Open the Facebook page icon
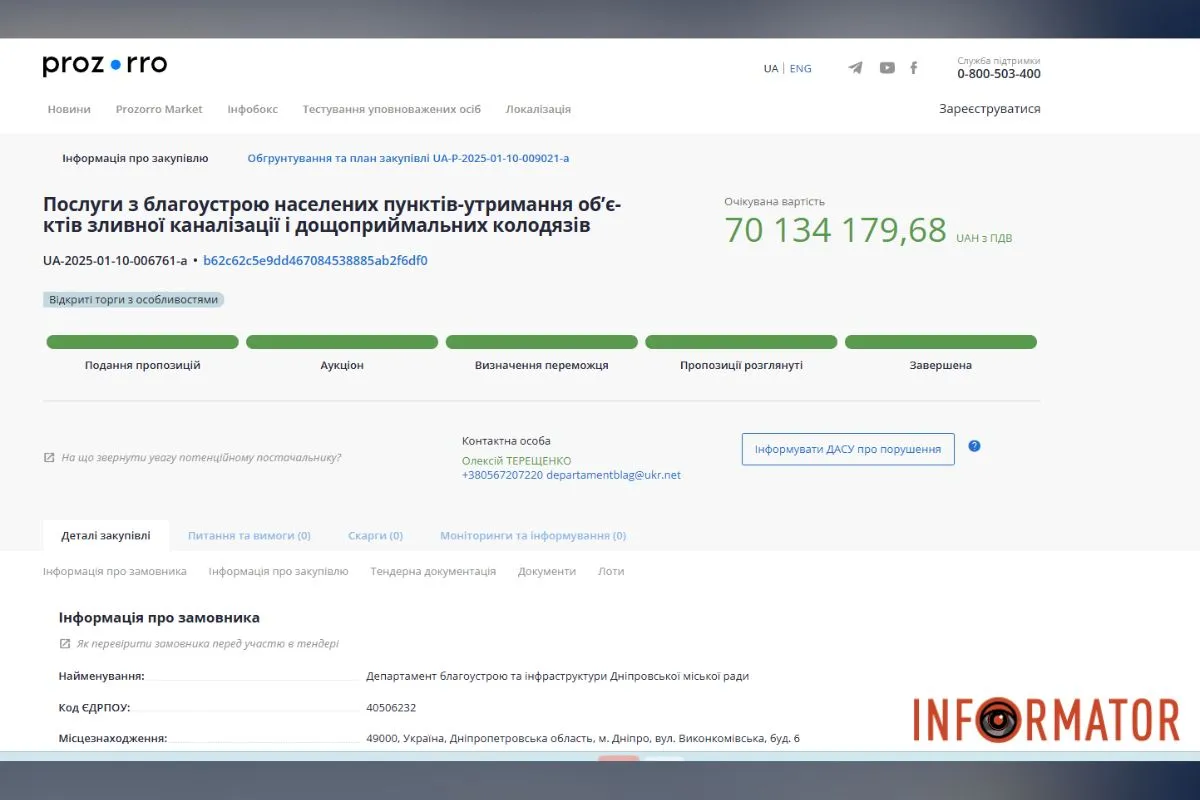Viewport: 1200px width, 800px height. coord(914,68)
